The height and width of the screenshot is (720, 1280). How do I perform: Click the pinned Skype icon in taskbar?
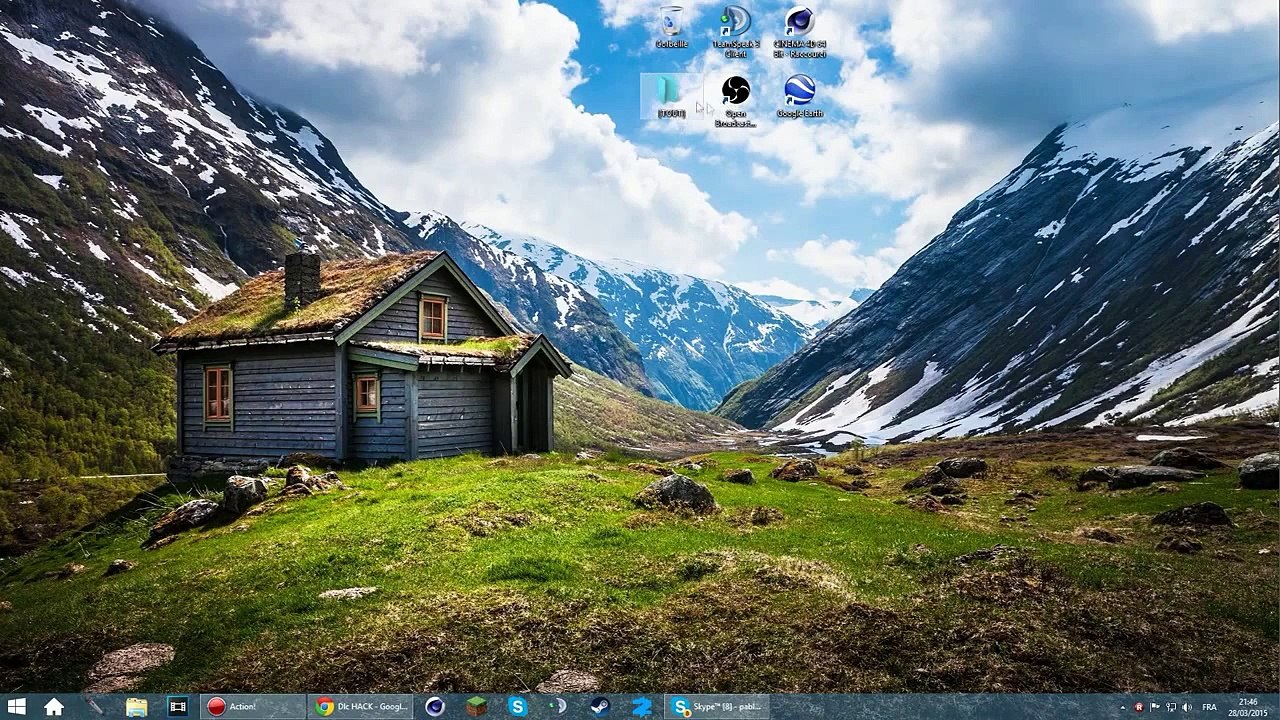(x=517, y=707)
